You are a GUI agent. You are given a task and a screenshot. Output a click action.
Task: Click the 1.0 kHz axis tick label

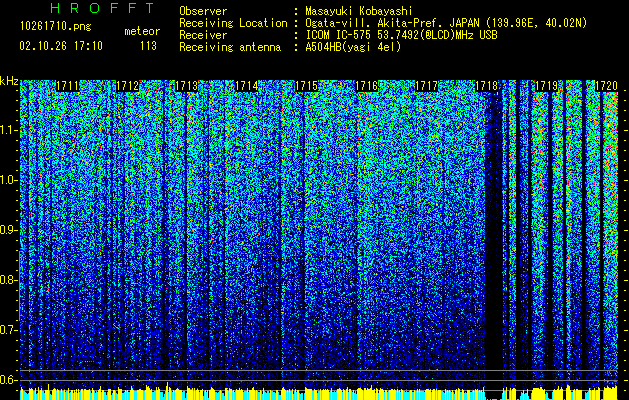pyautogui.click(x=9, y=180)
